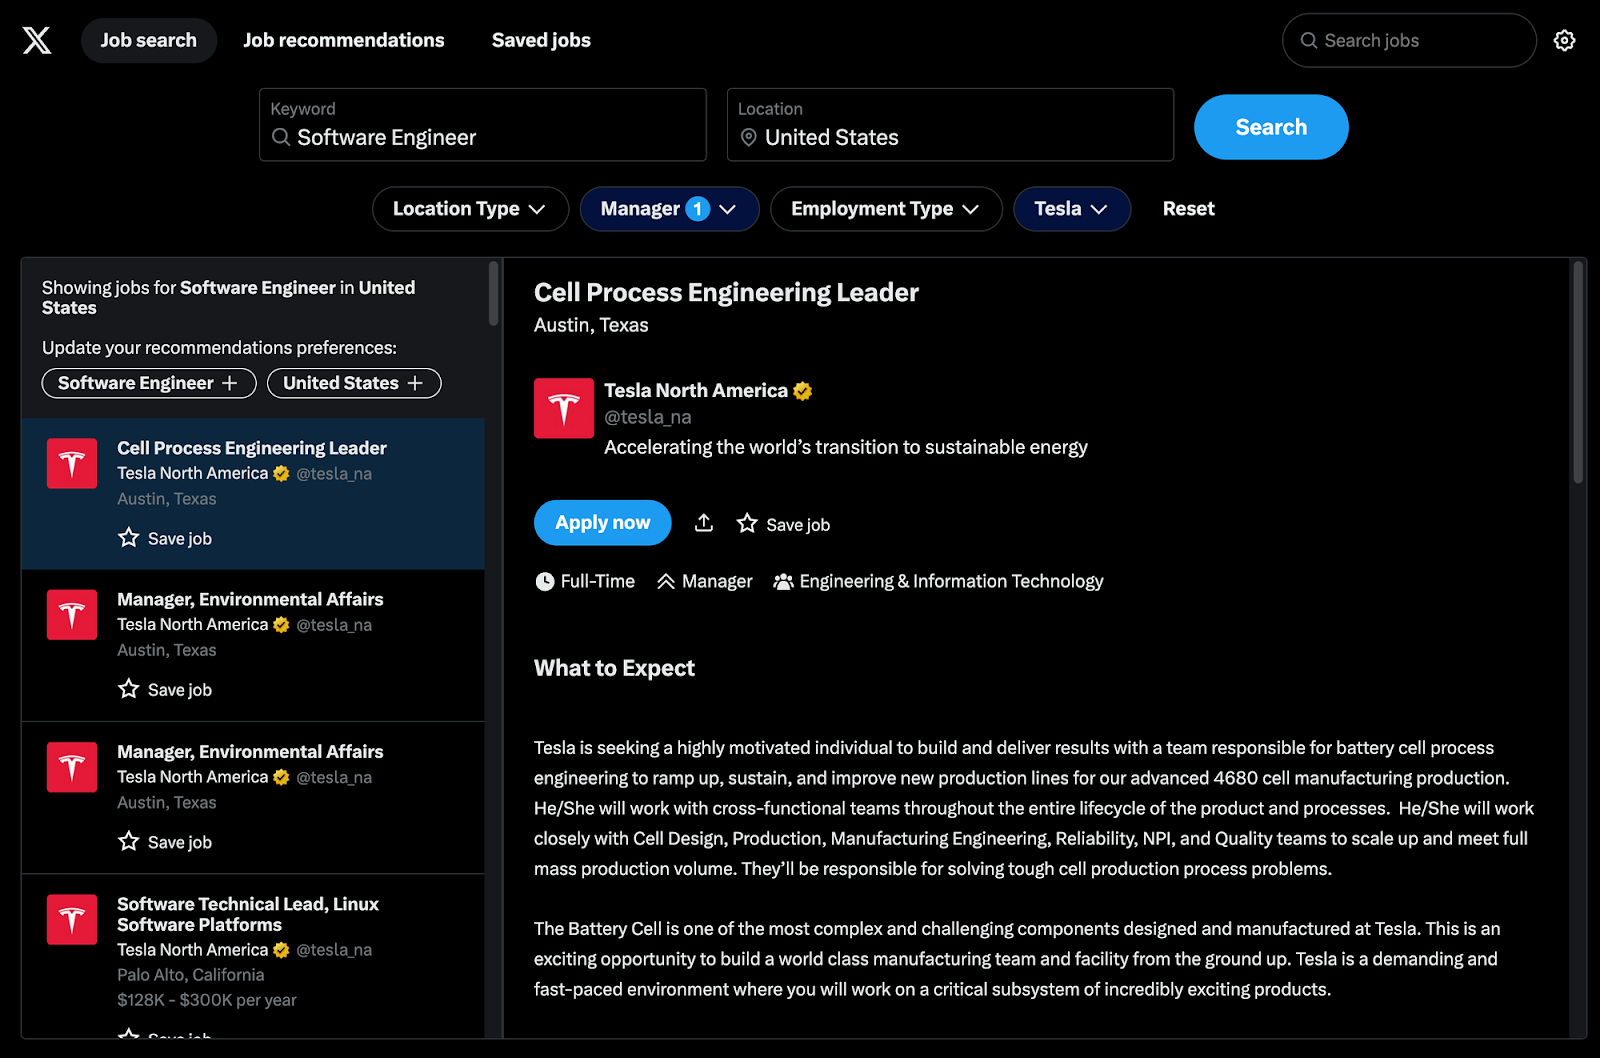Click the Cell Process Engineering Leader detail title

point(726,292)
